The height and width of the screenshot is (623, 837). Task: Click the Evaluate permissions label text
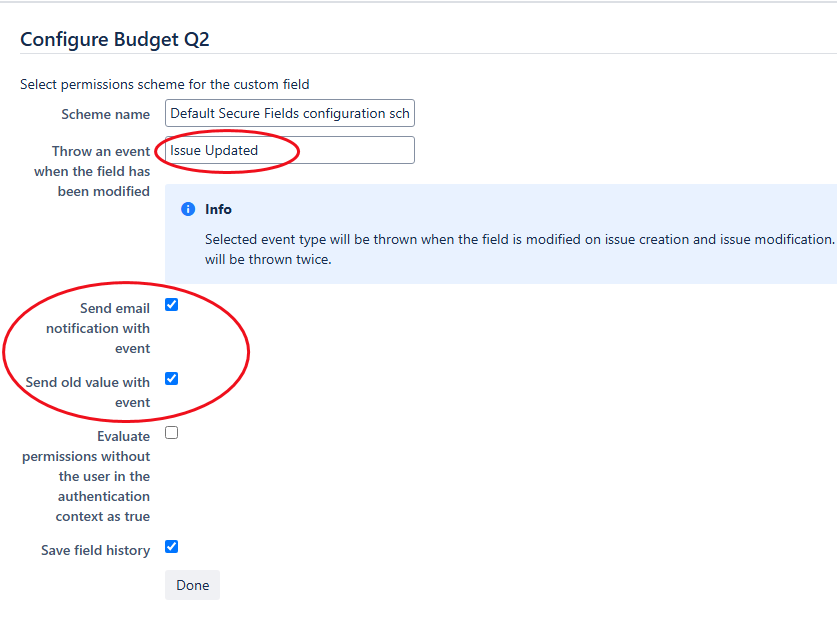click(86, 476)
